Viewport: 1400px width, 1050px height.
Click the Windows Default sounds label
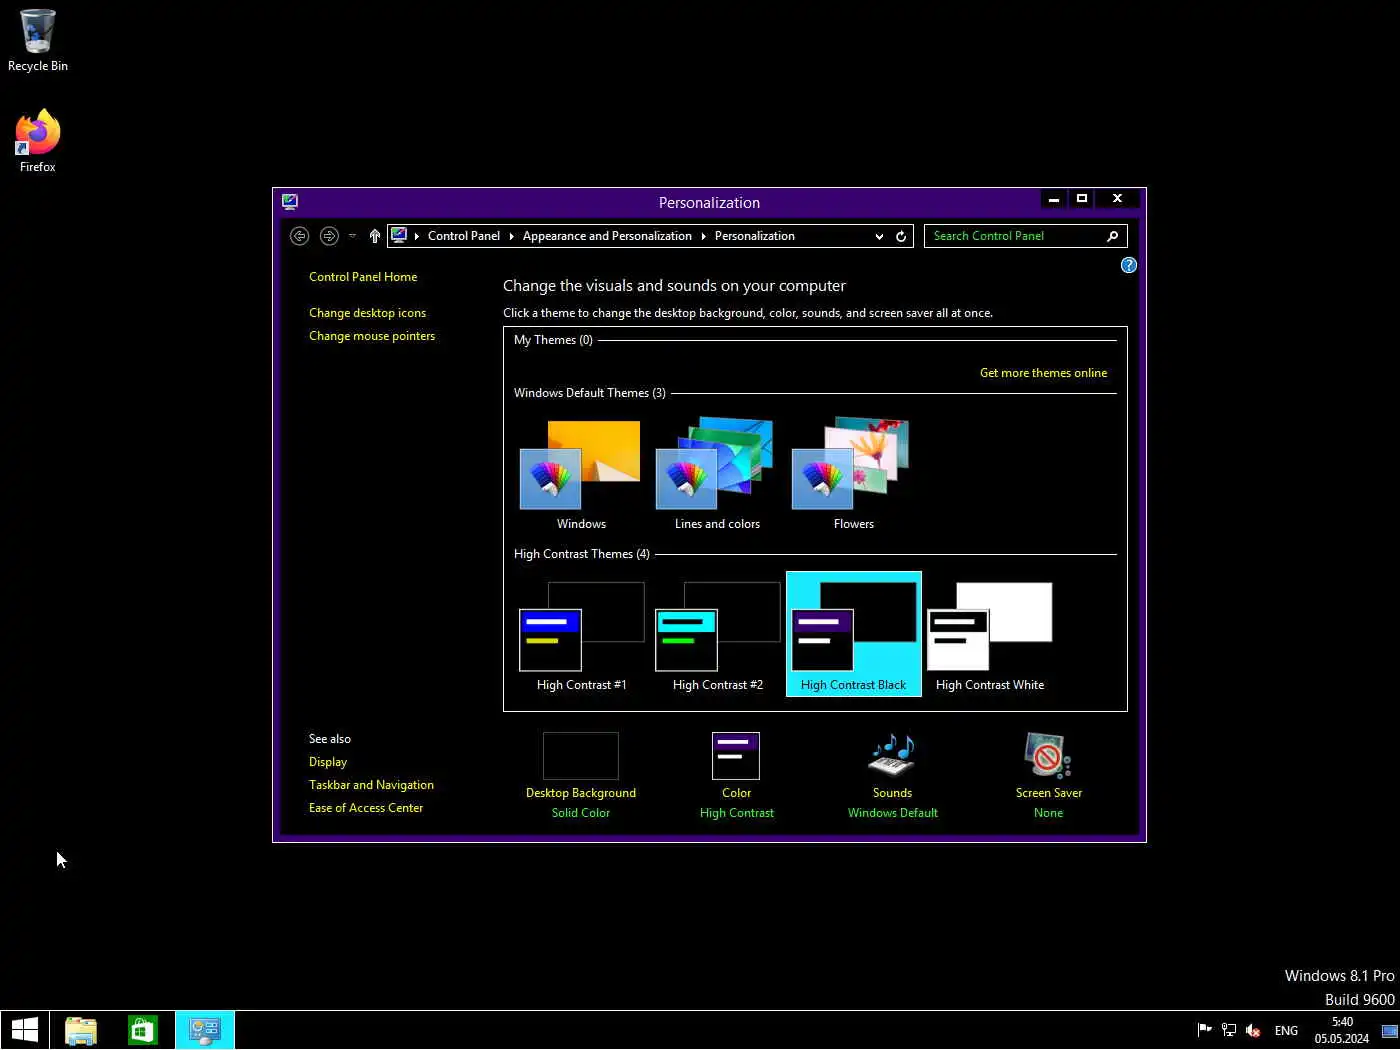pyautogui.click(x=893, y=813)
